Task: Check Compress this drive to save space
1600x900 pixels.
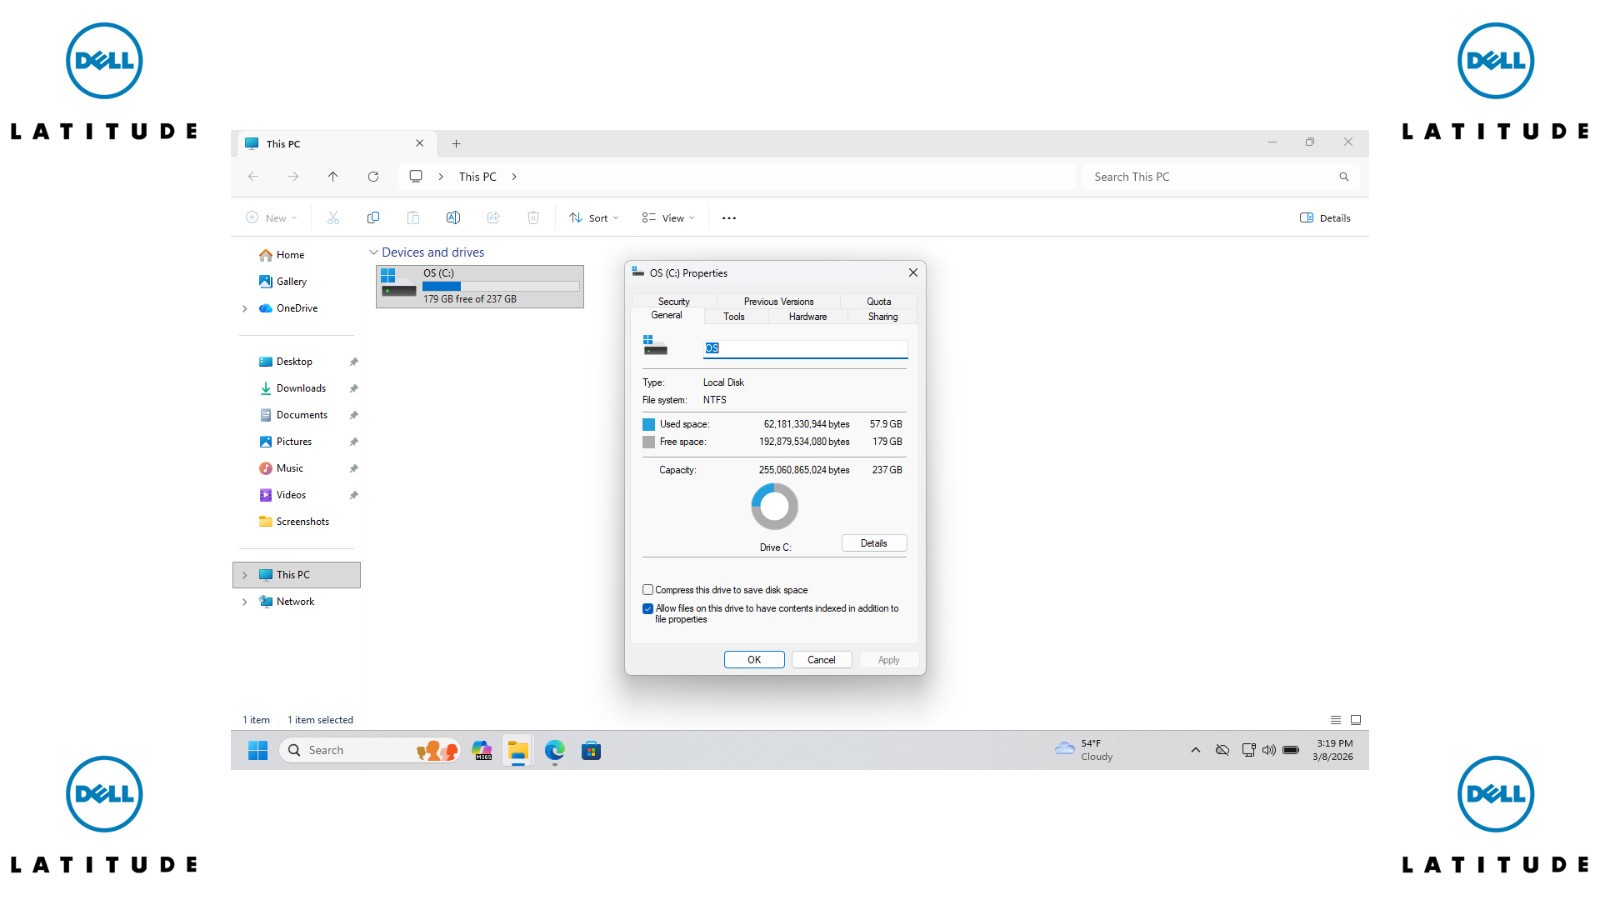Action: pyautogui.click(x=648, y=590)
